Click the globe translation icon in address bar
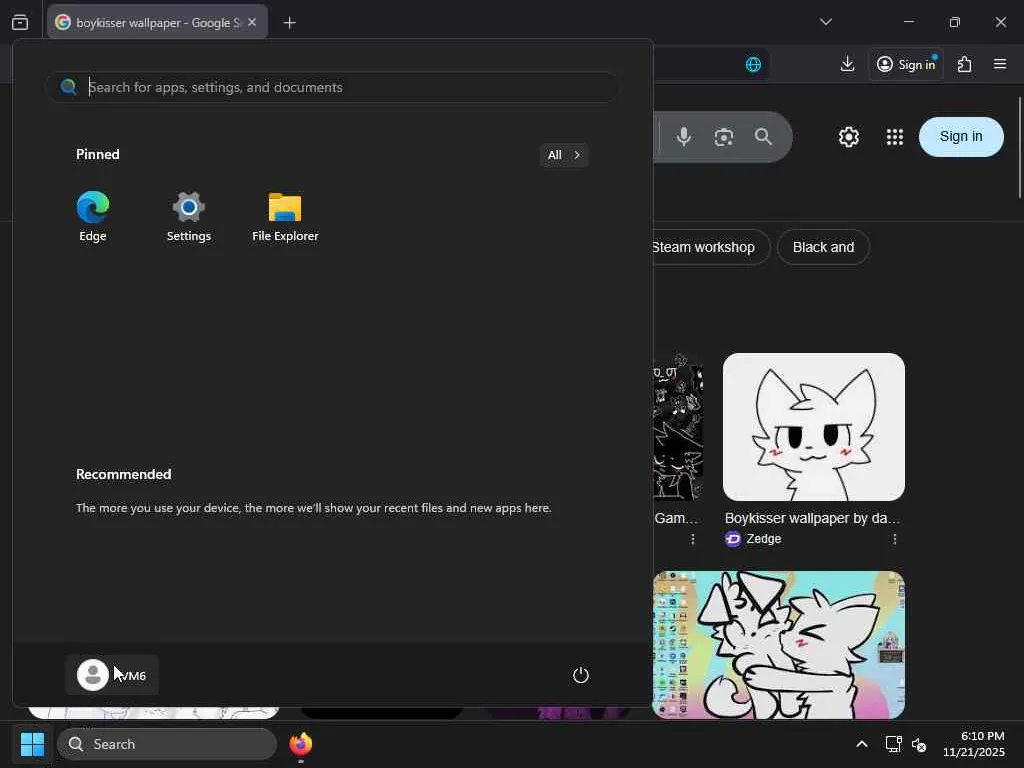This screenshot has height=768, width=1024. tap(753, 64)
